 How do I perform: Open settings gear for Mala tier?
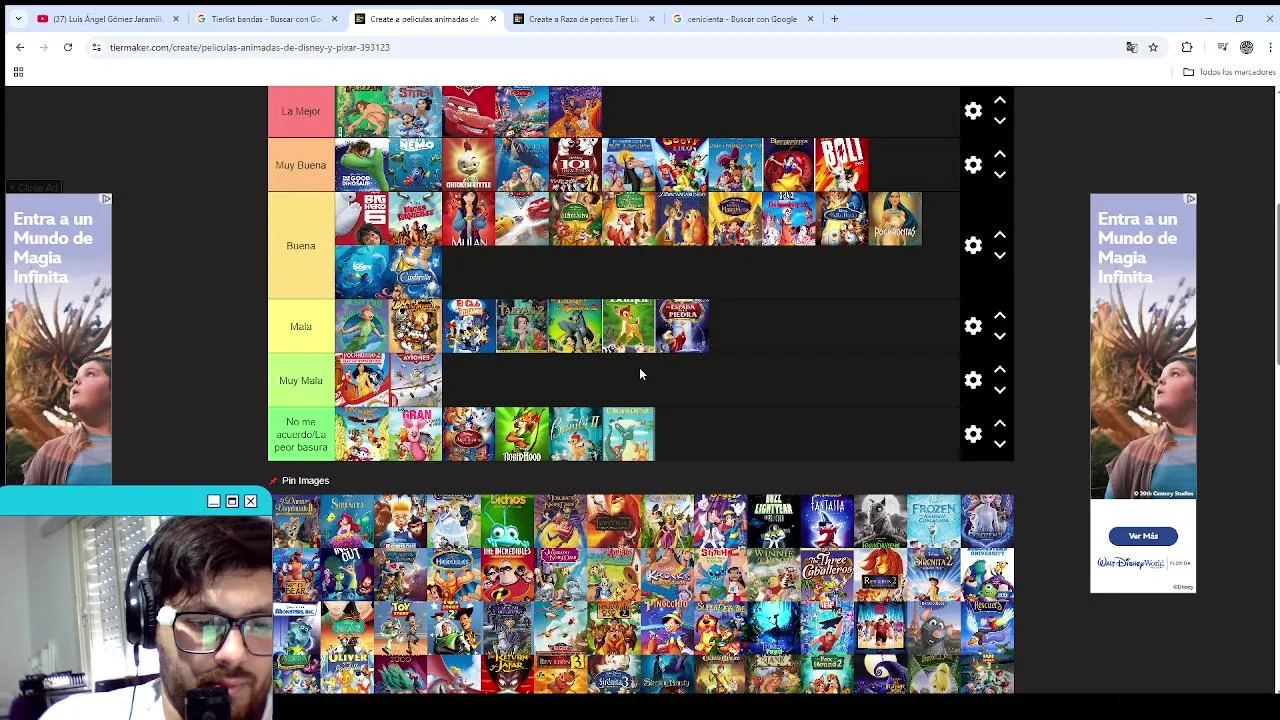tap(973, 327)
